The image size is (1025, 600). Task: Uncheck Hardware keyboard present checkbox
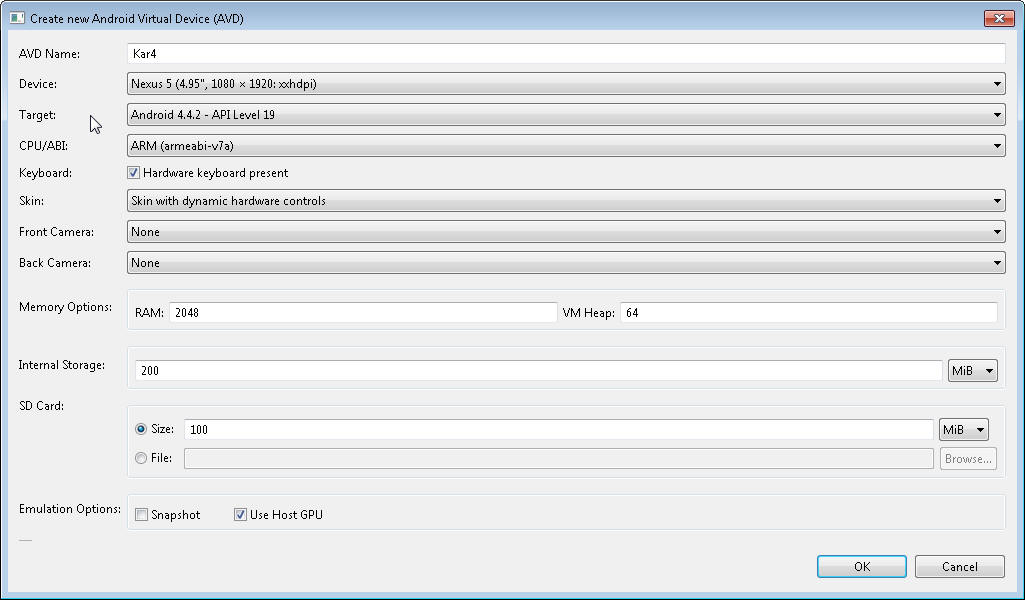pyautogui.click(x=133, y=173)
